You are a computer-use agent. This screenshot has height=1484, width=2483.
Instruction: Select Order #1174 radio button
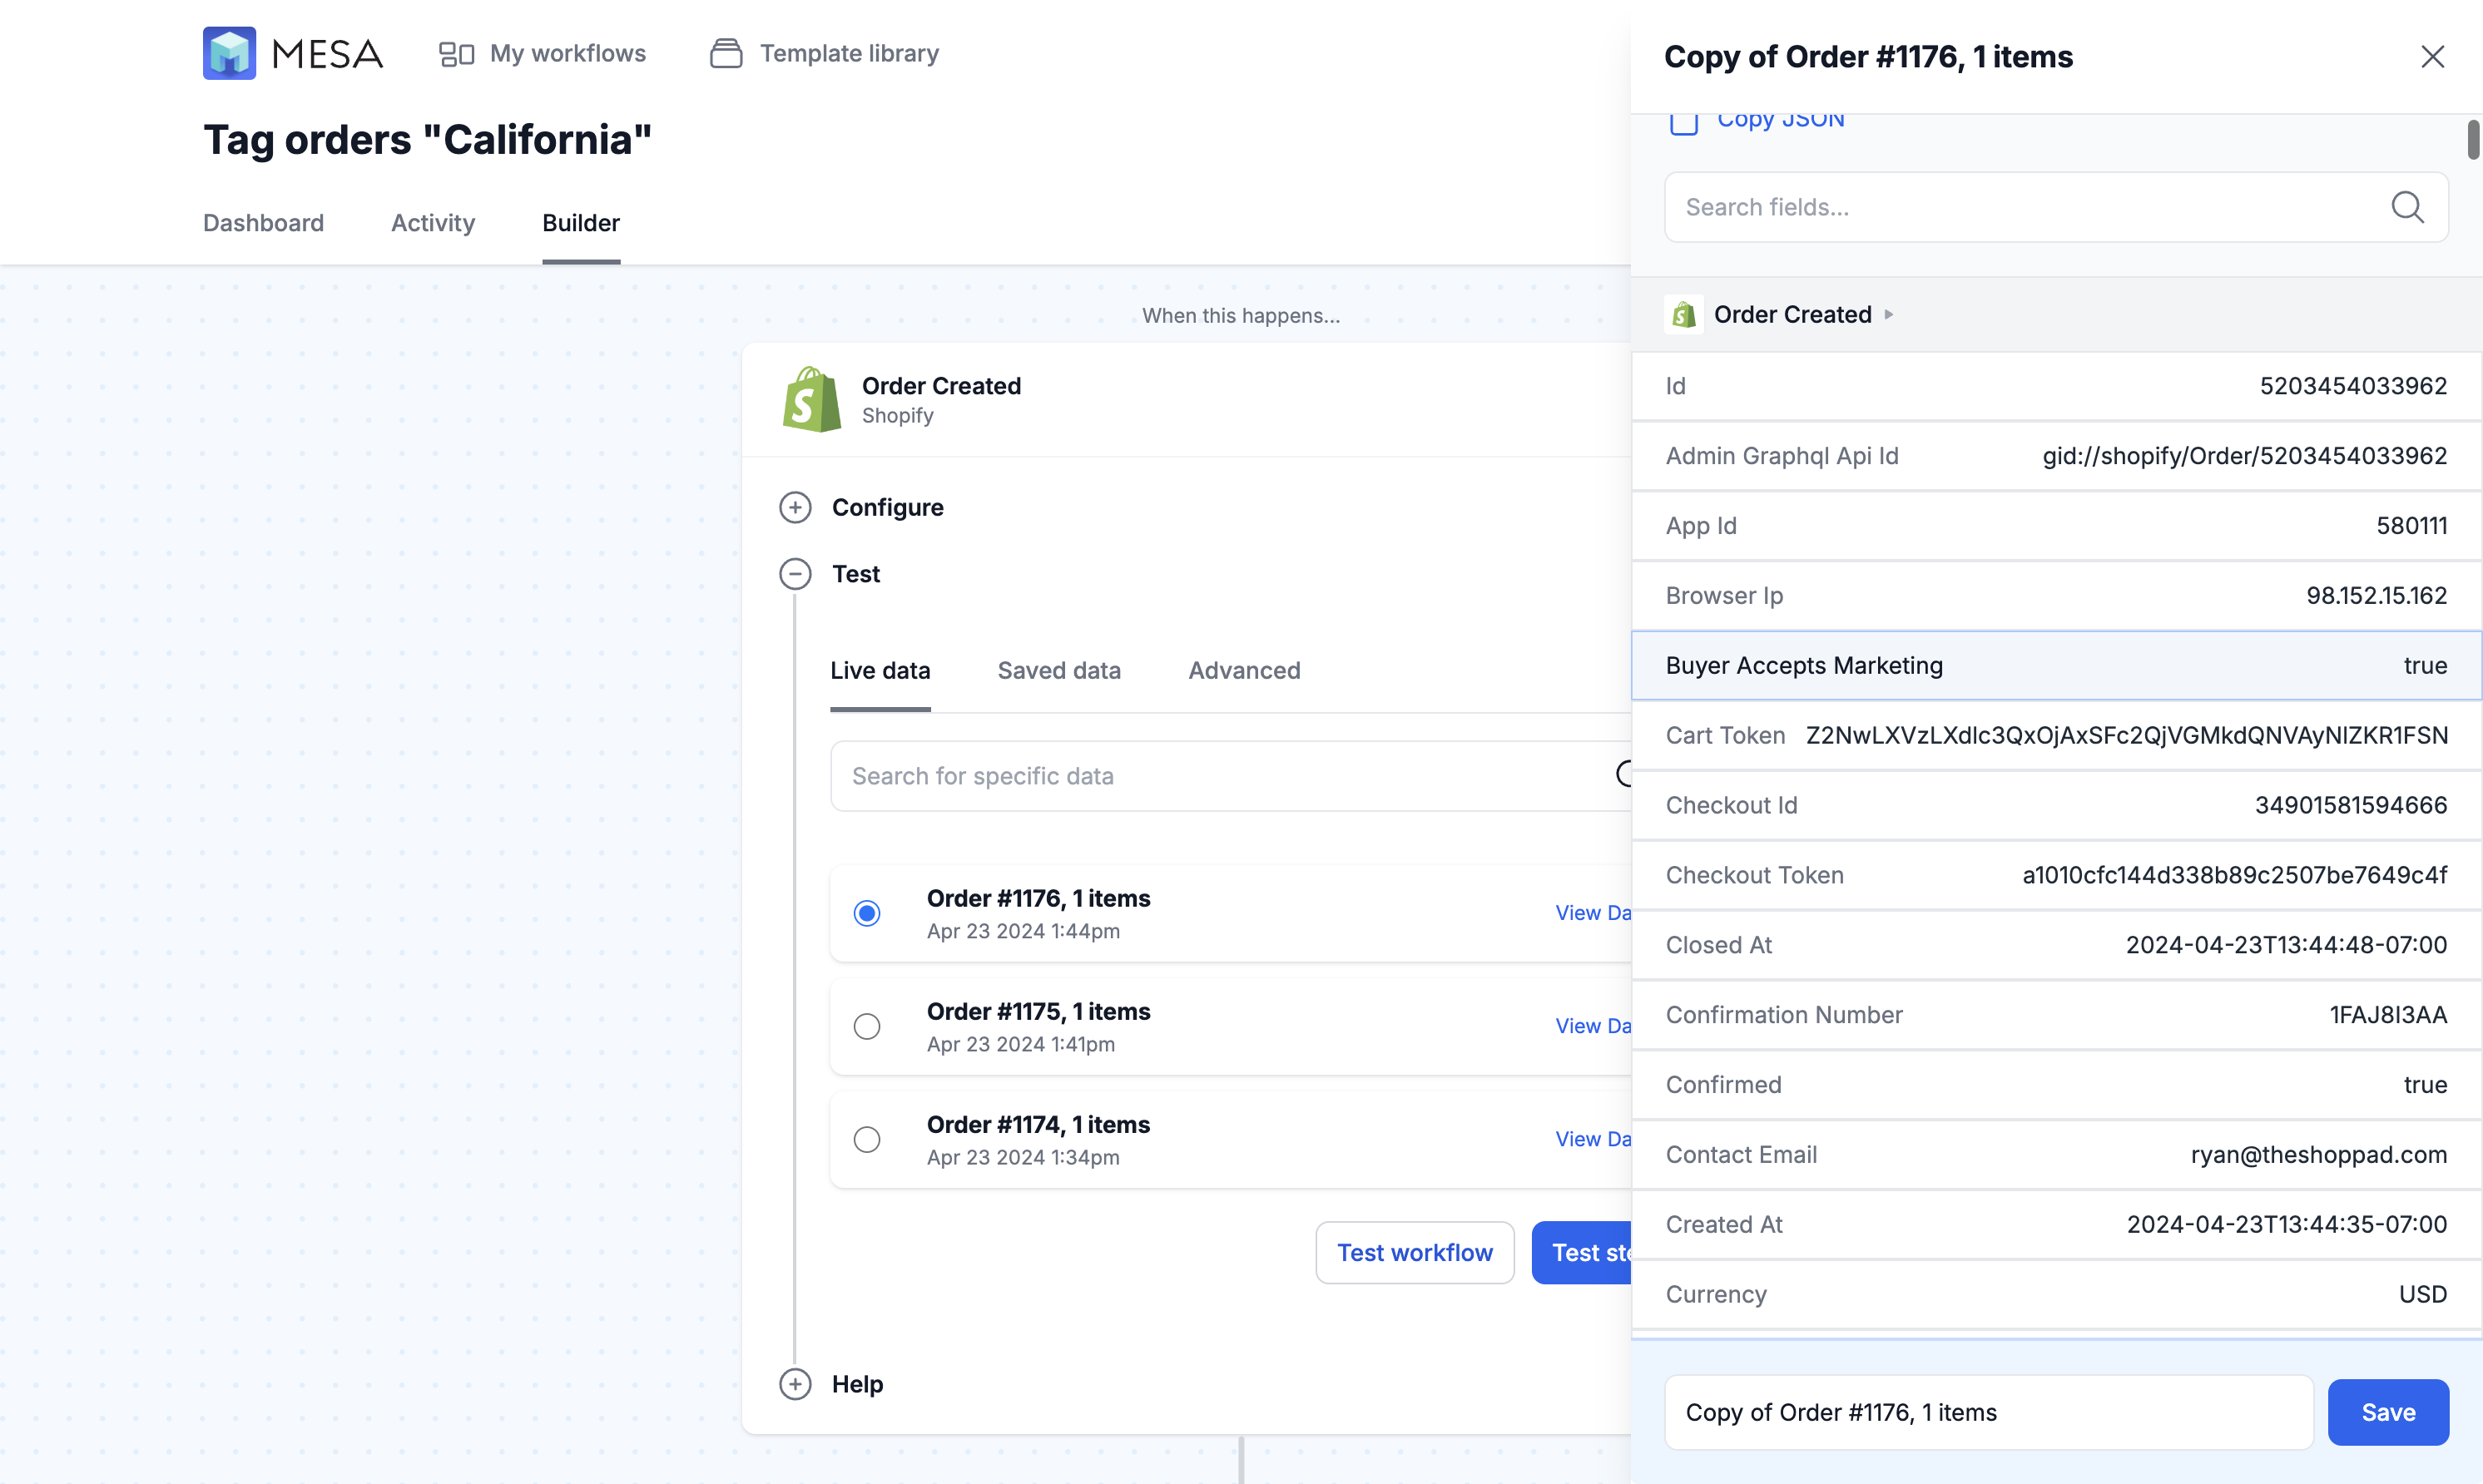(867, 1139)
